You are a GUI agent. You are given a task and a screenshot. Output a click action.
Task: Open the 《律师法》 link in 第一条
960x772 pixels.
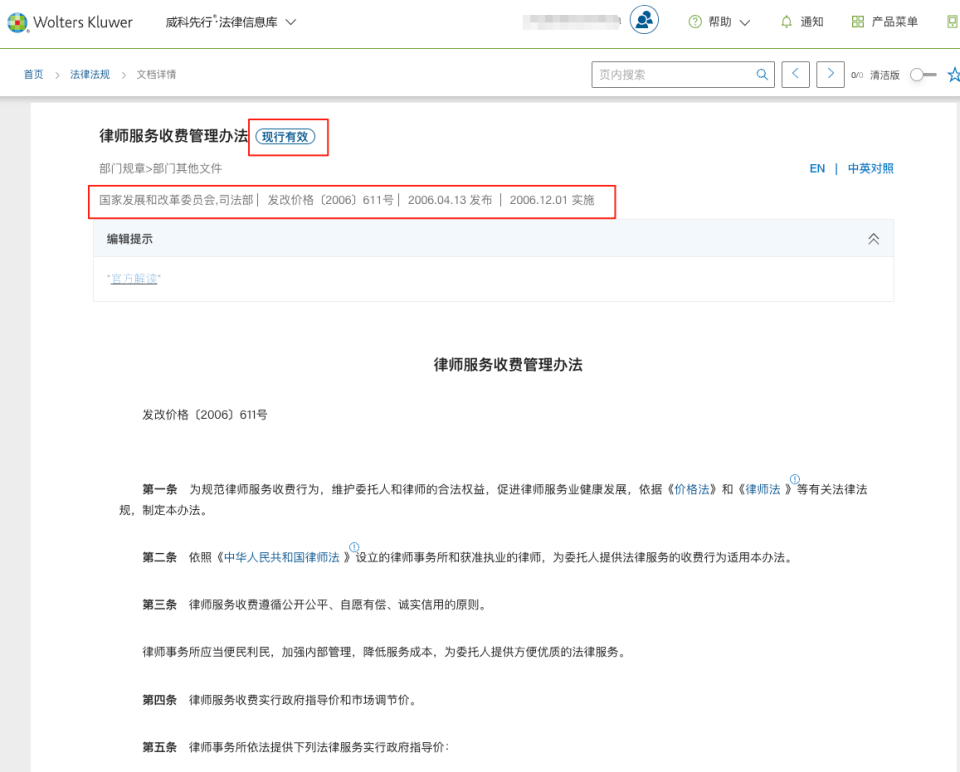click(x=765, y=489)
